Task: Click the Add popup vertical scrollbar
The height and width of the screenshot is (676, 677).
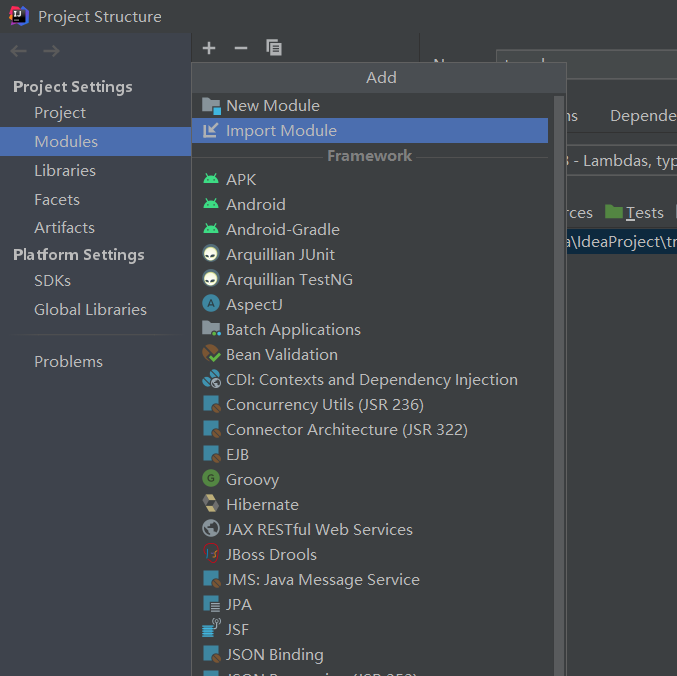Action: (x=559, y=385)
